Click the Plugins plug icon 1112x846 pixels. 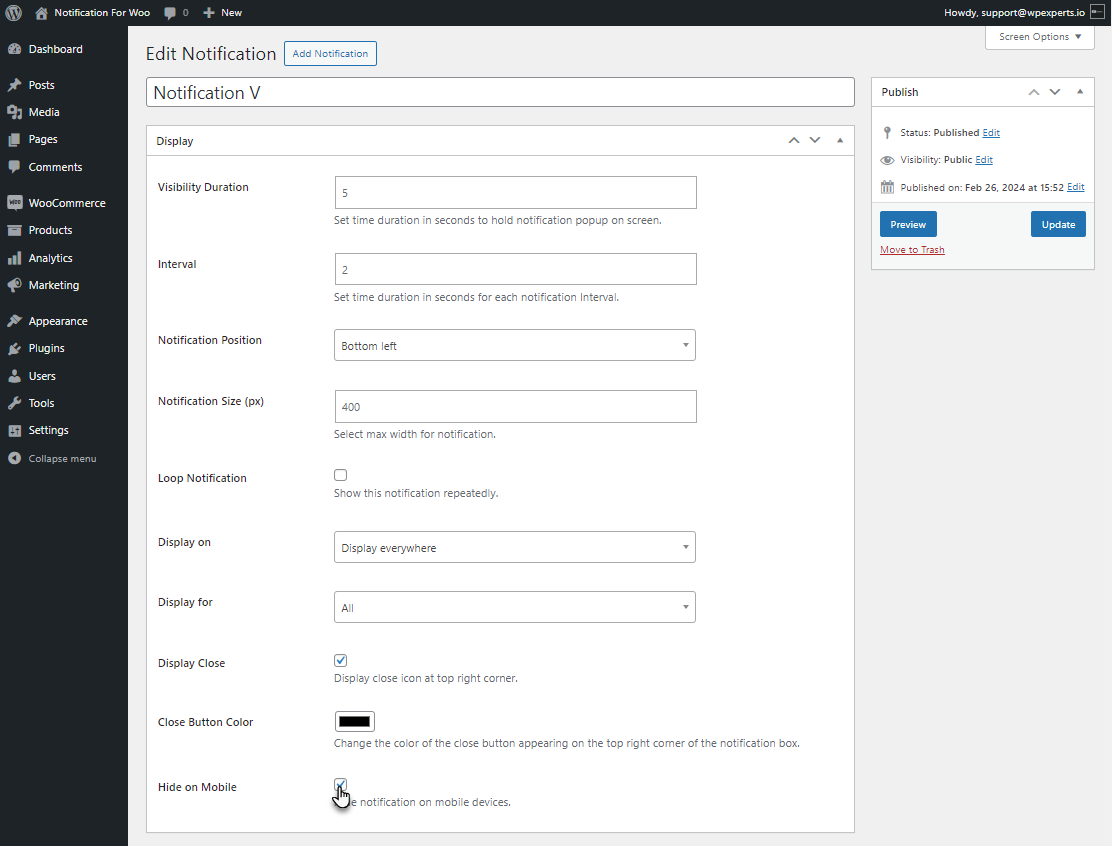[x=14, y=348]
